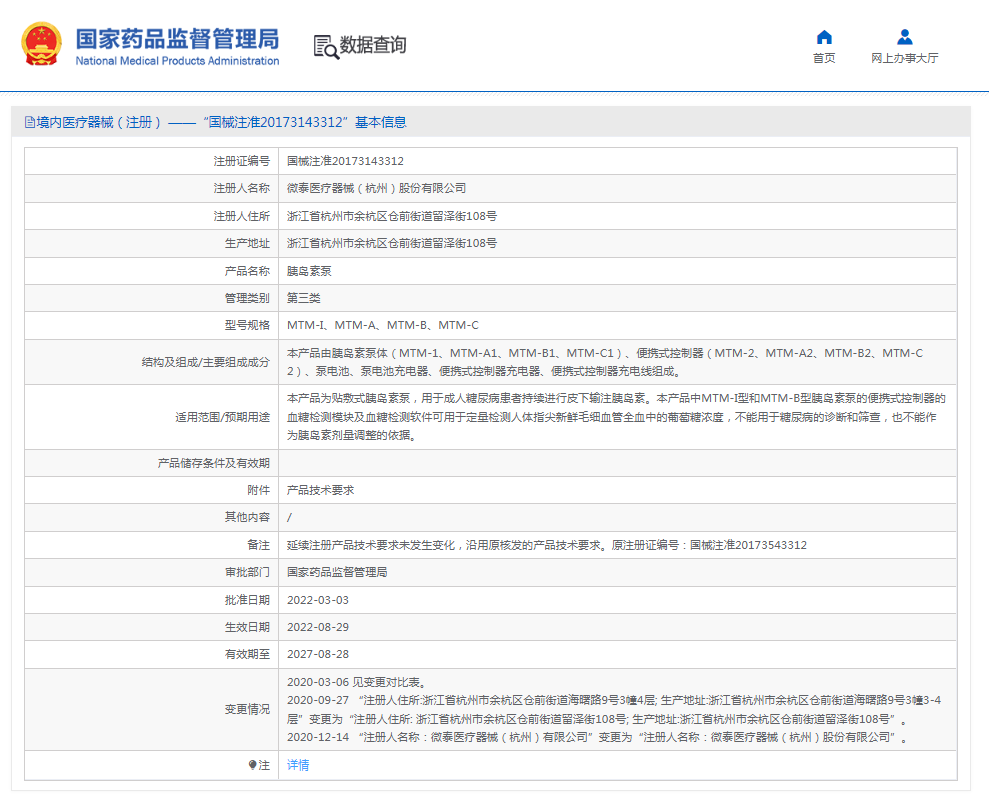The width and height of the screenshot is (989, 802).
Task: Open 网上办事大厅 online service hall
Action: click(903, 58)
